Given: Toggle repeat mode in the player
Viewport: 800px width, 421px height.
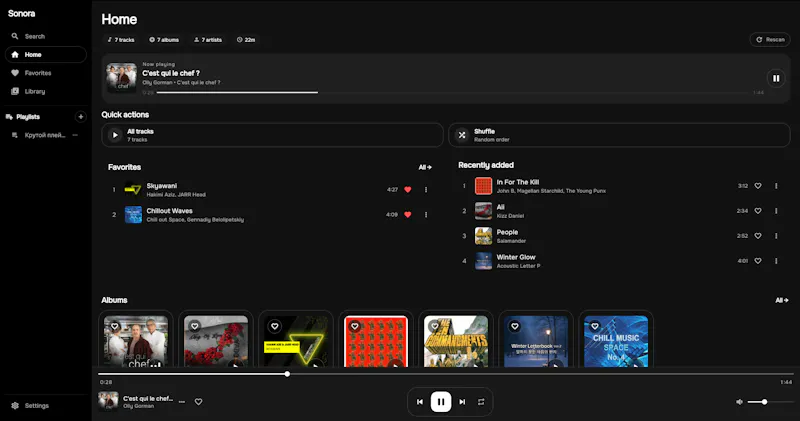Looking at the screenshot, I should pyautogui.click(x=481, y=402).
